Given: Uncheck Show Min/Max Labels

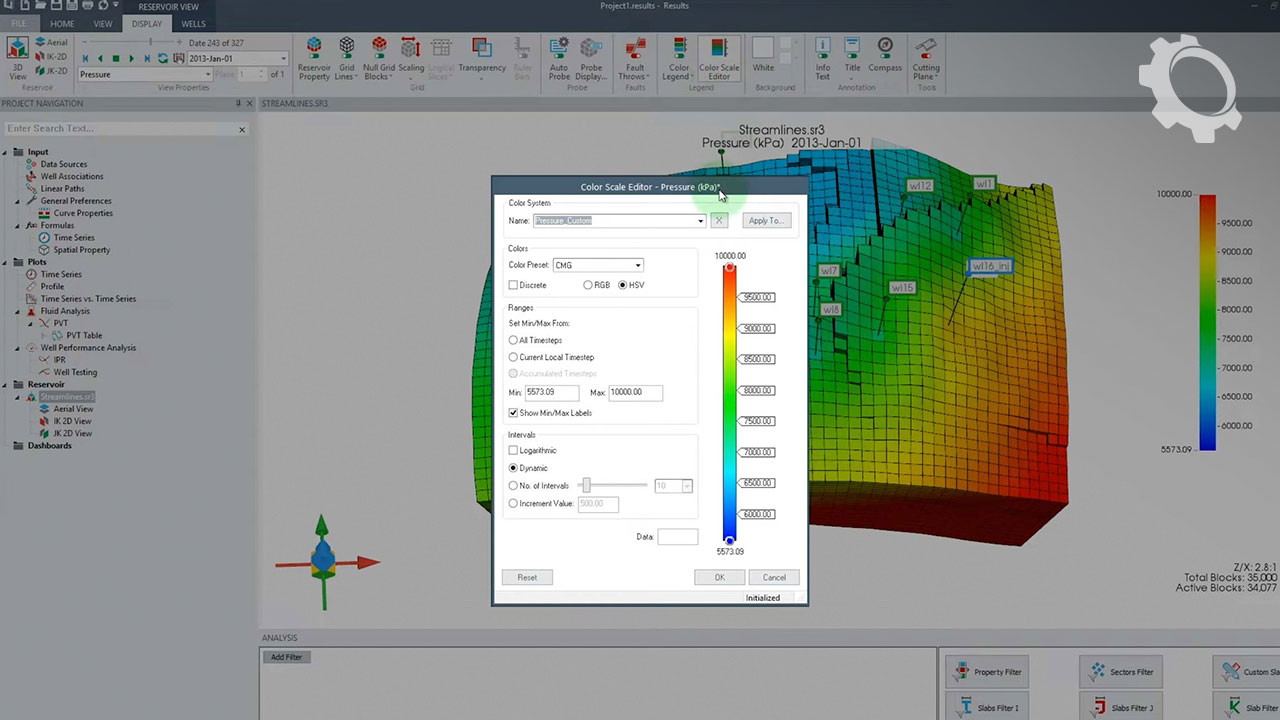Looking at the screenshot, I should 514,413.
